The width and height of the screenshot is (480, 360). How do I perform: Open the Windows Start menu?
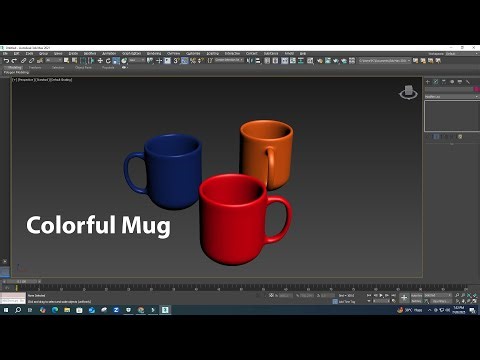[6, 310]
